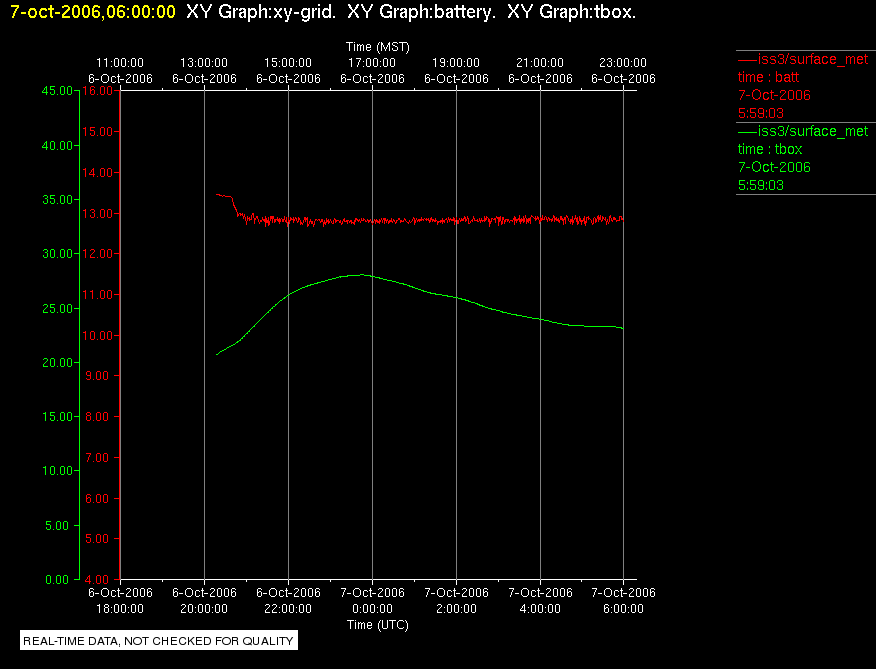The image size is (876, 669).
Task: Click the red batt legend entry
Action: (x=803, y=86)
